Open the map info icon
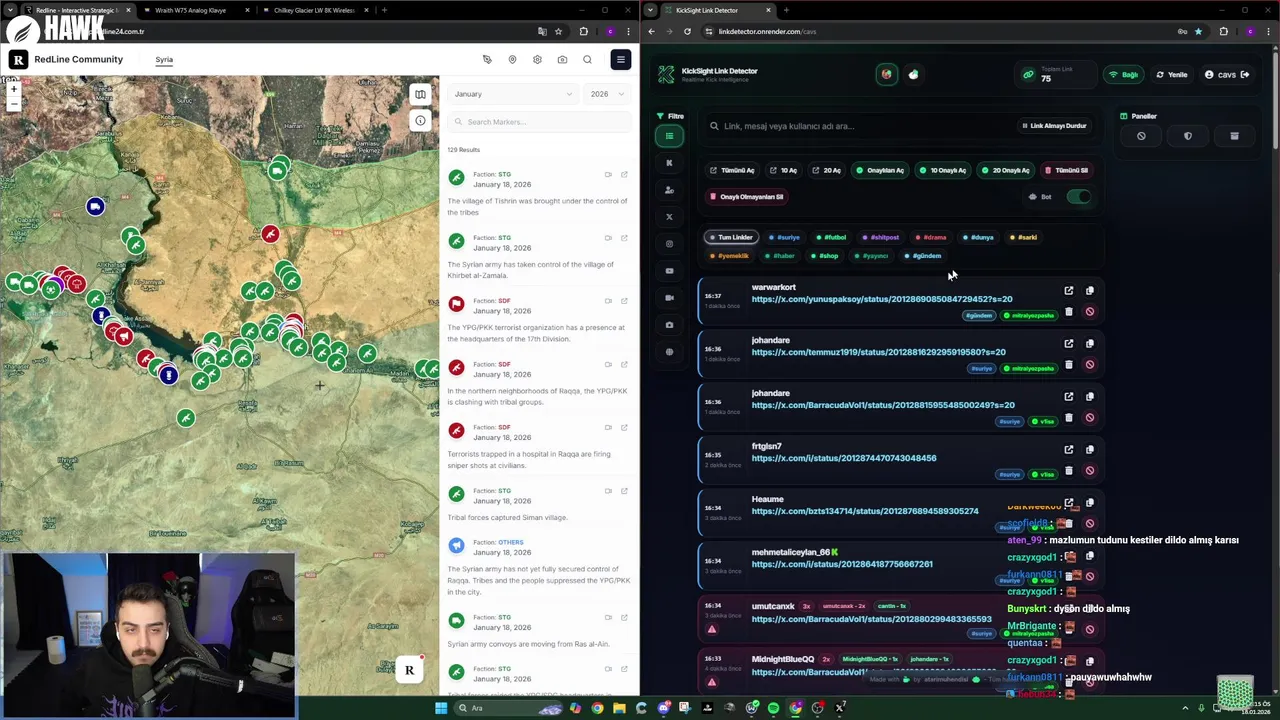 pos(420,121)
